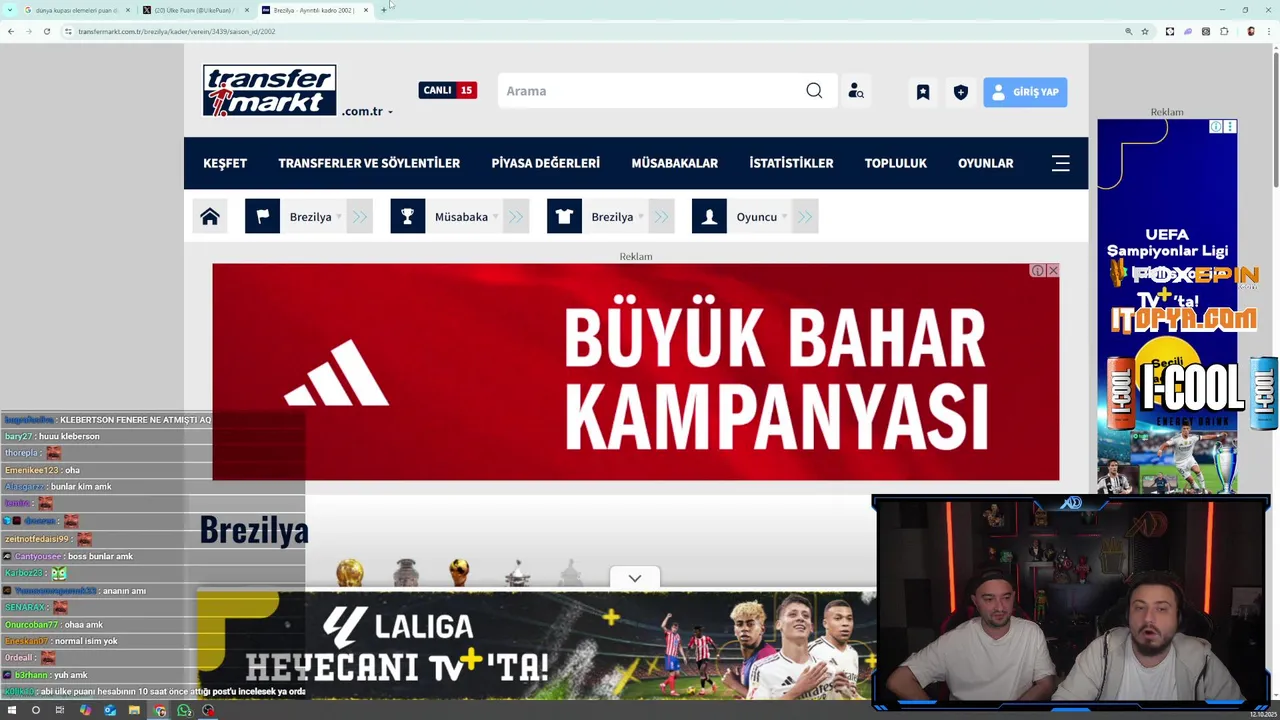Click the Adidas BÜYÜK BAHAR KAMPANYASI banner

pyautogui.click(x=635, y=372)
